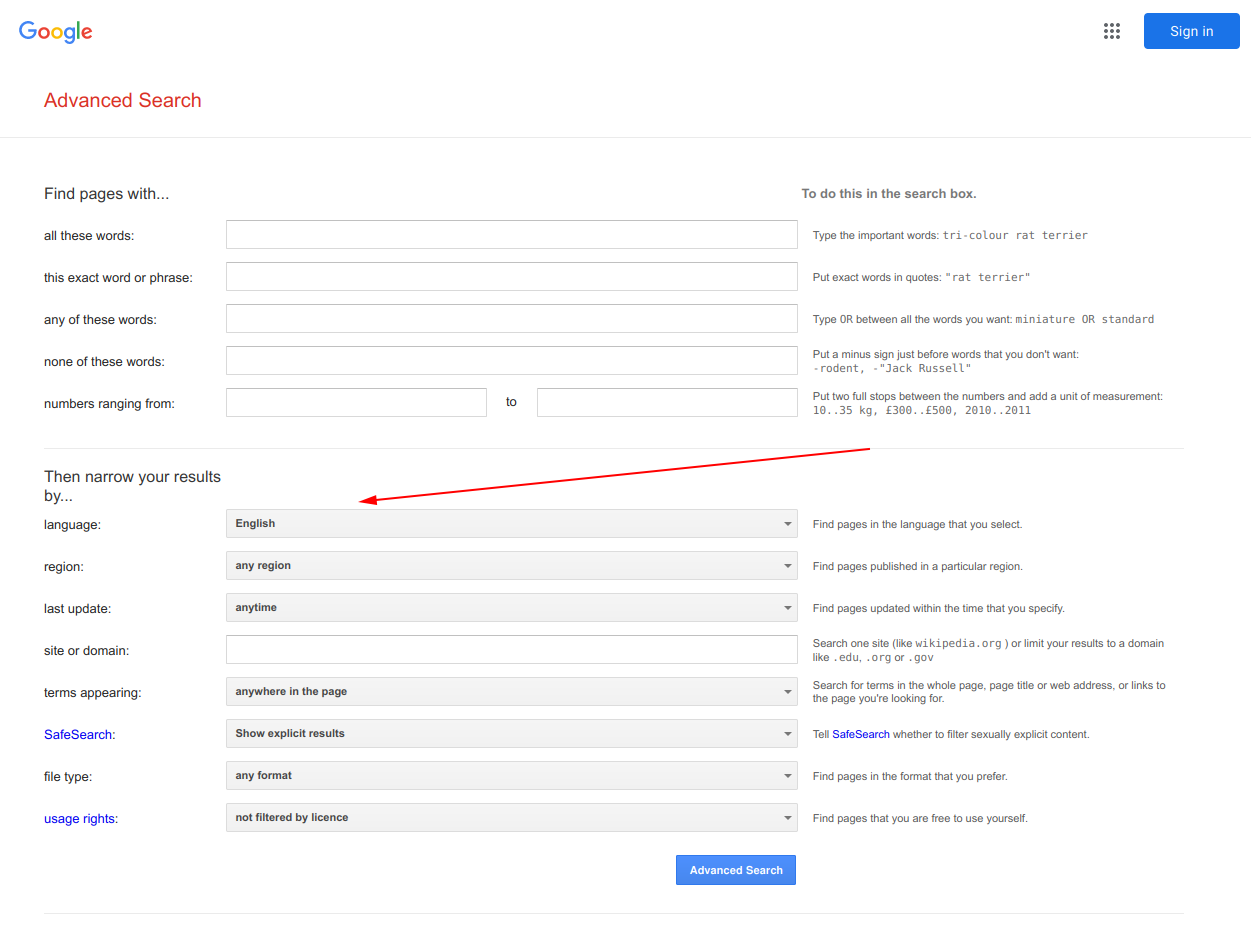The image size is (1251, 925).
Task: Click the 'Then narrow your results by...' heading
Action: pos(132,486)
